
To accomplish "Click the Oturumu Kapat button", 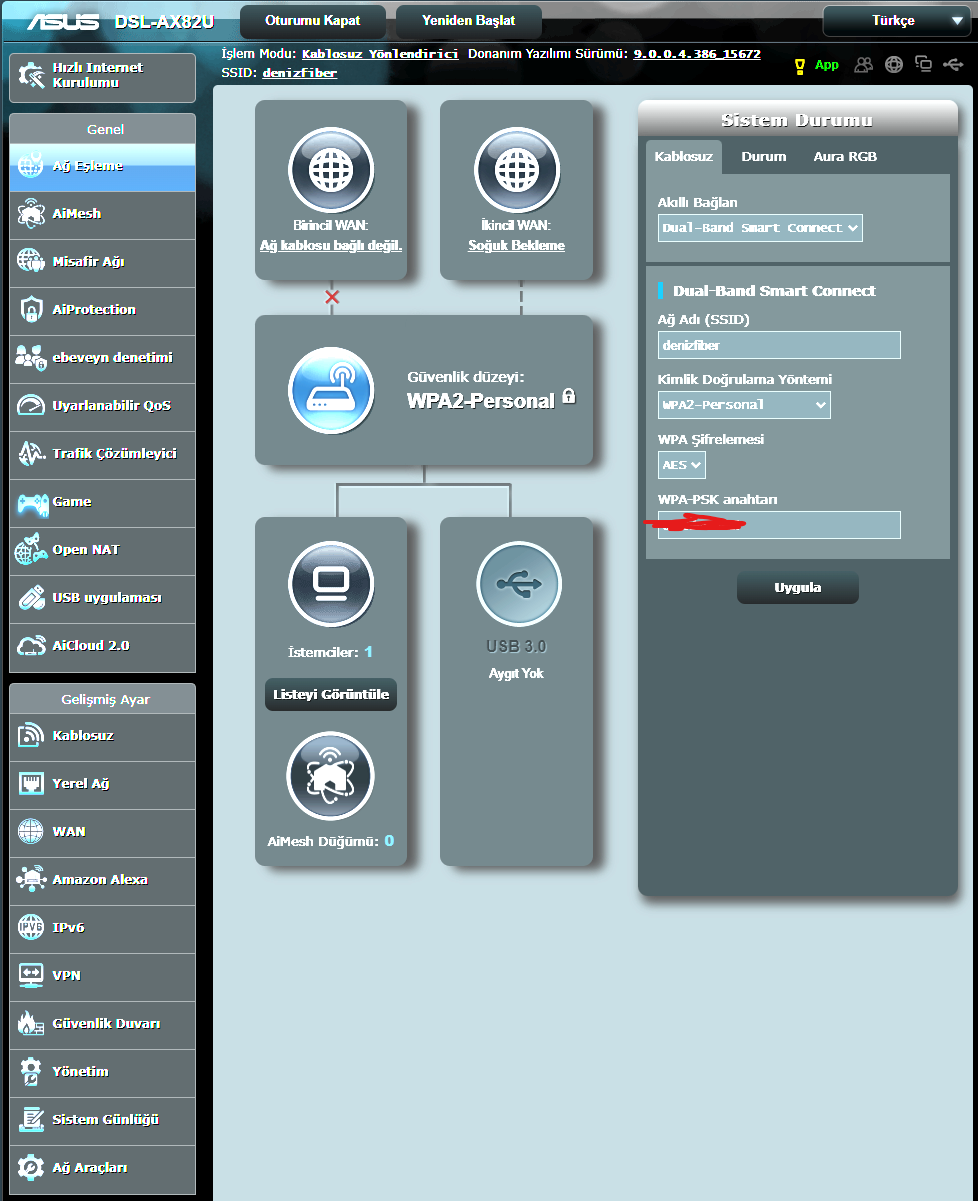I will [313, 21].
